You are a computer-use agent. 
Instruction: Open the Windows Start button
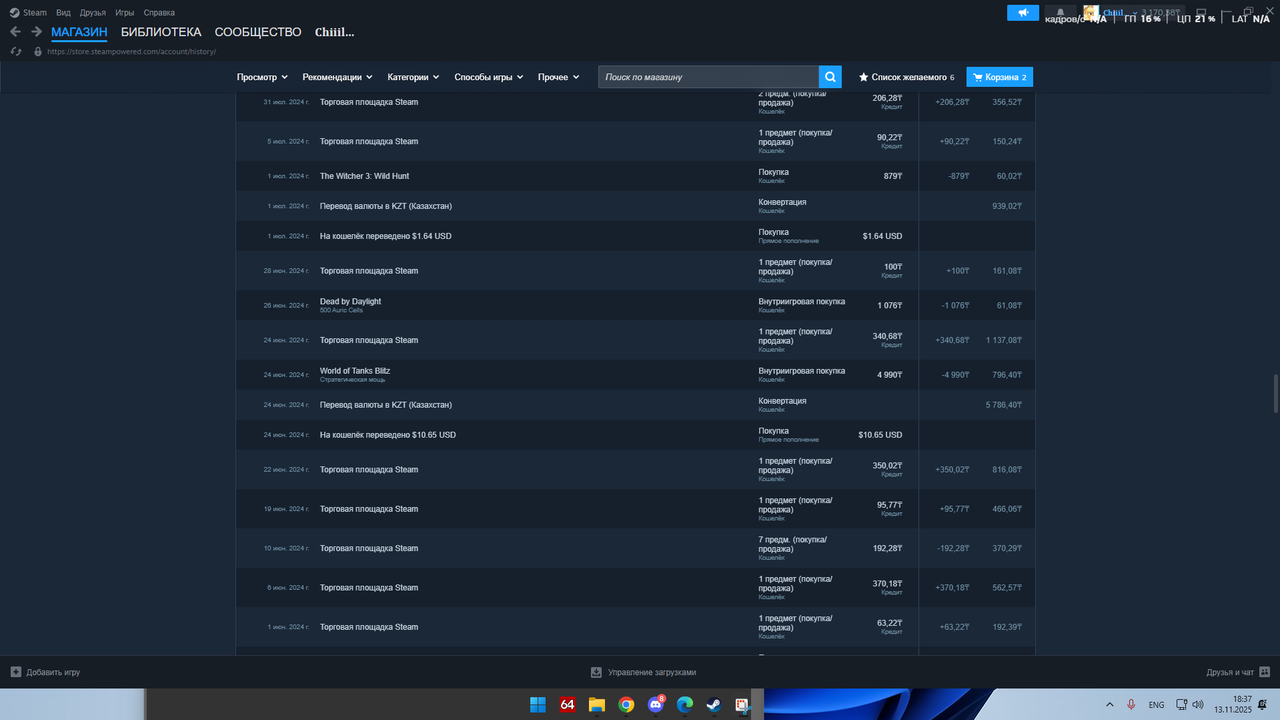[538, 704]
